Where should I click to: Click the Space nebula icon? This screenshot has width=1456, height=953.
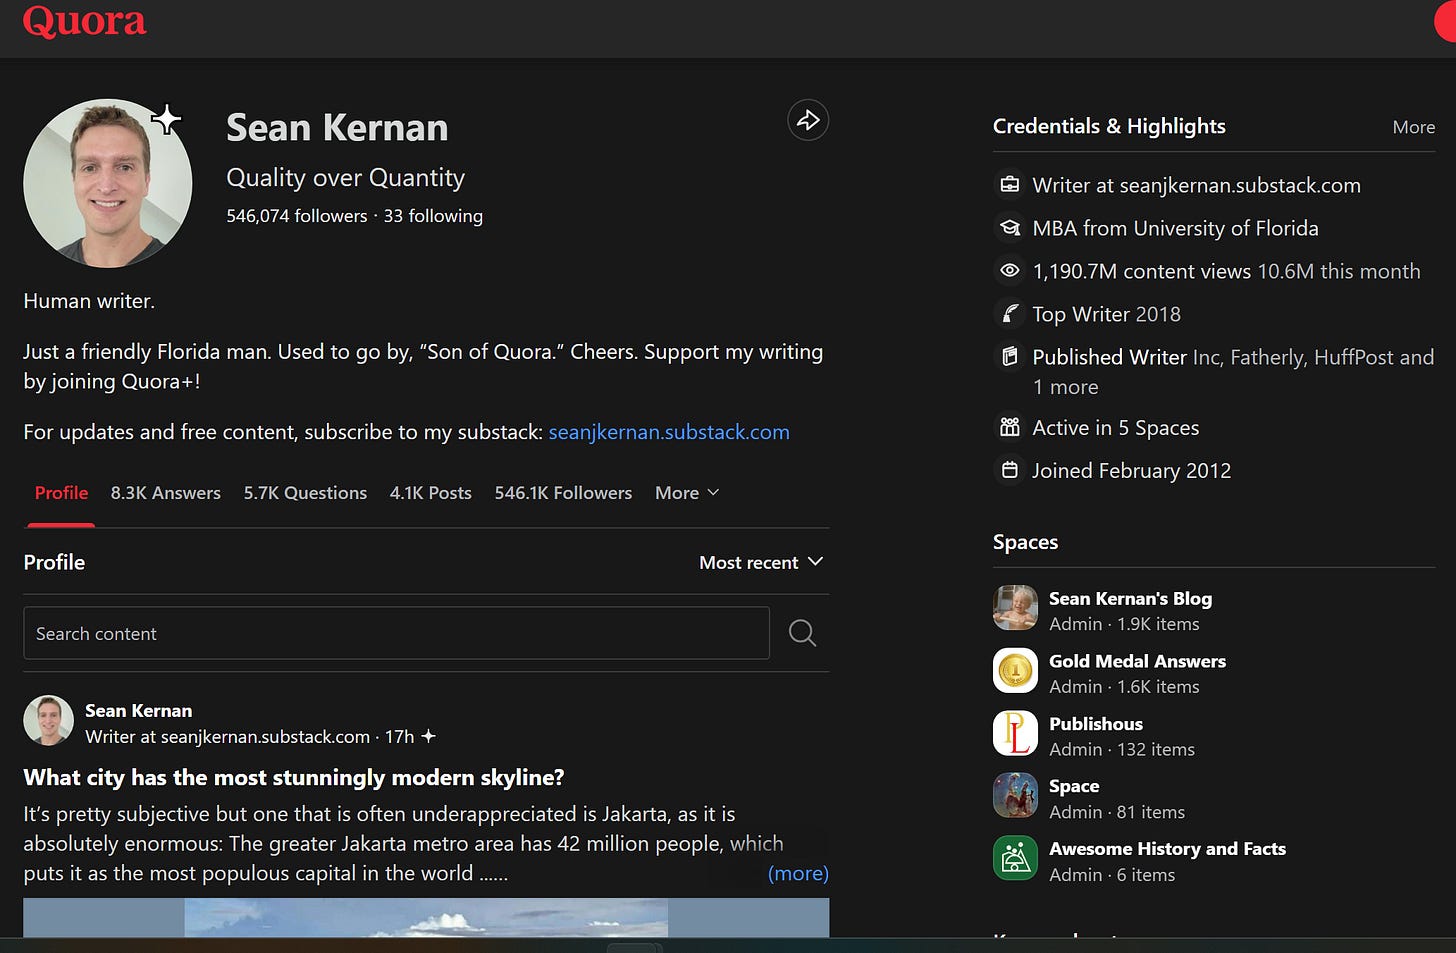coord(1015,796)
